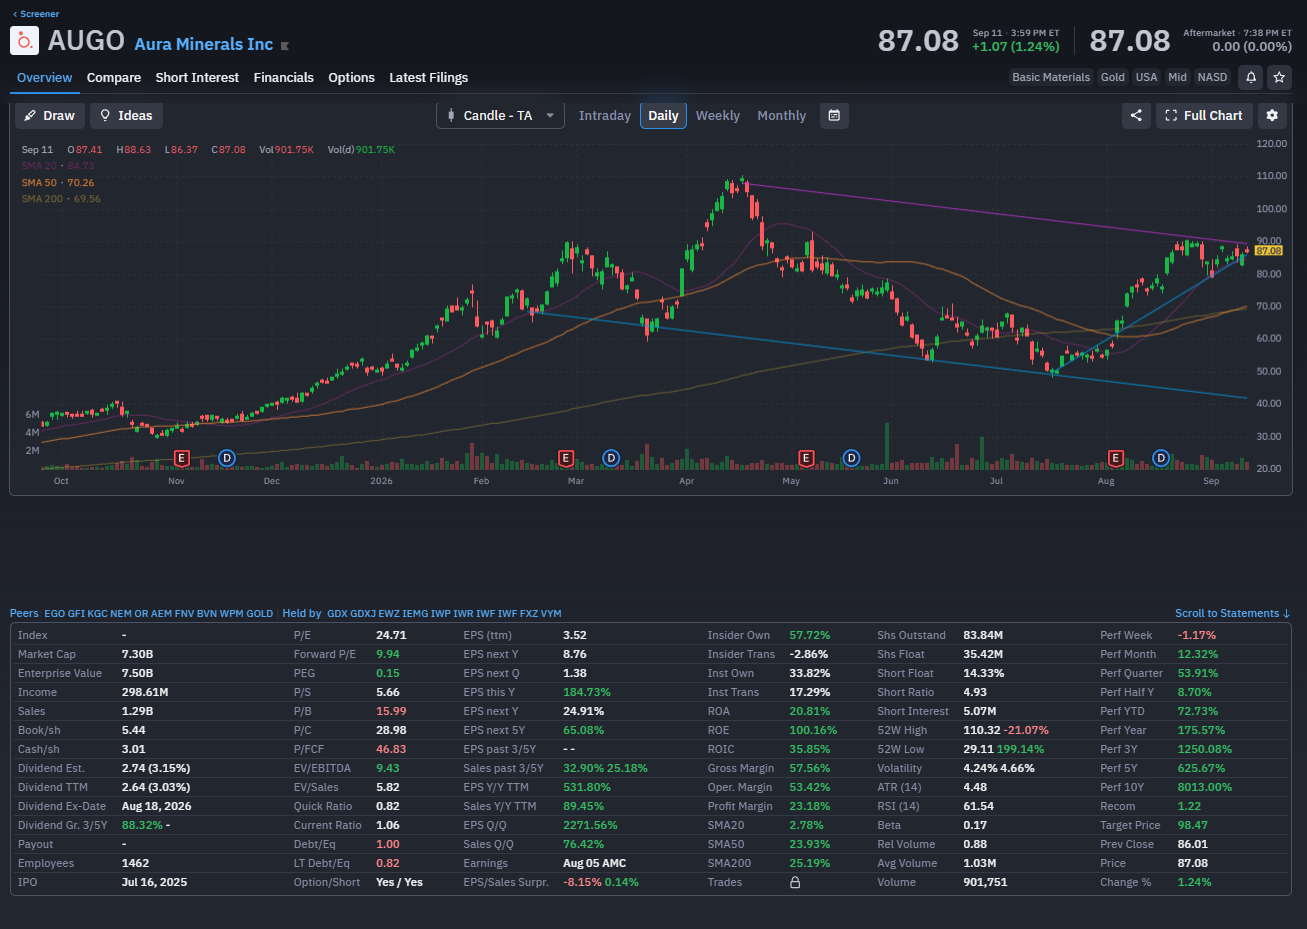Toggle the SMA 50 indicator label
Screen dimensions: 1307x929
(x=58, y=182)
